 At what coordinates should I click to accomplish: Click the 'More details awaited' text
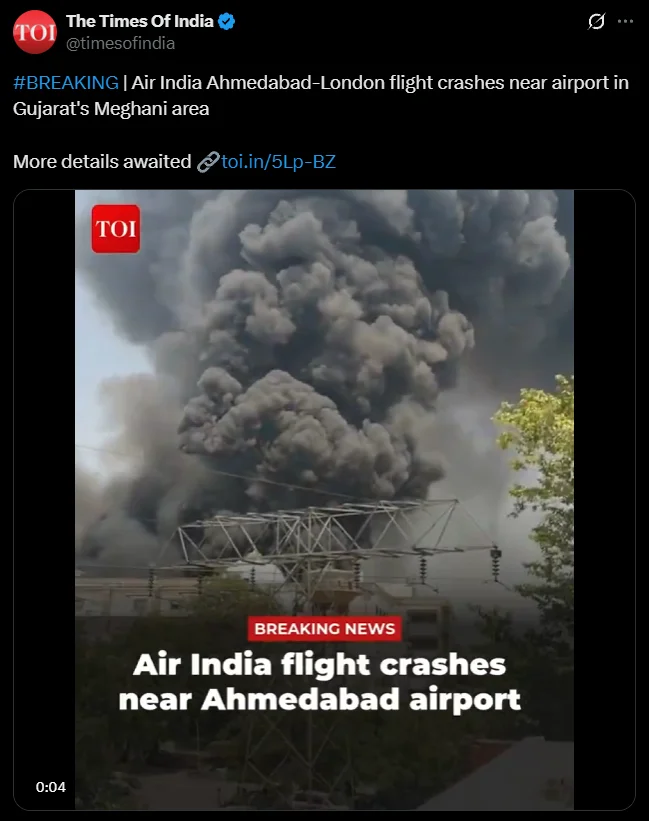pyautogui.click(x=102, y=162)
